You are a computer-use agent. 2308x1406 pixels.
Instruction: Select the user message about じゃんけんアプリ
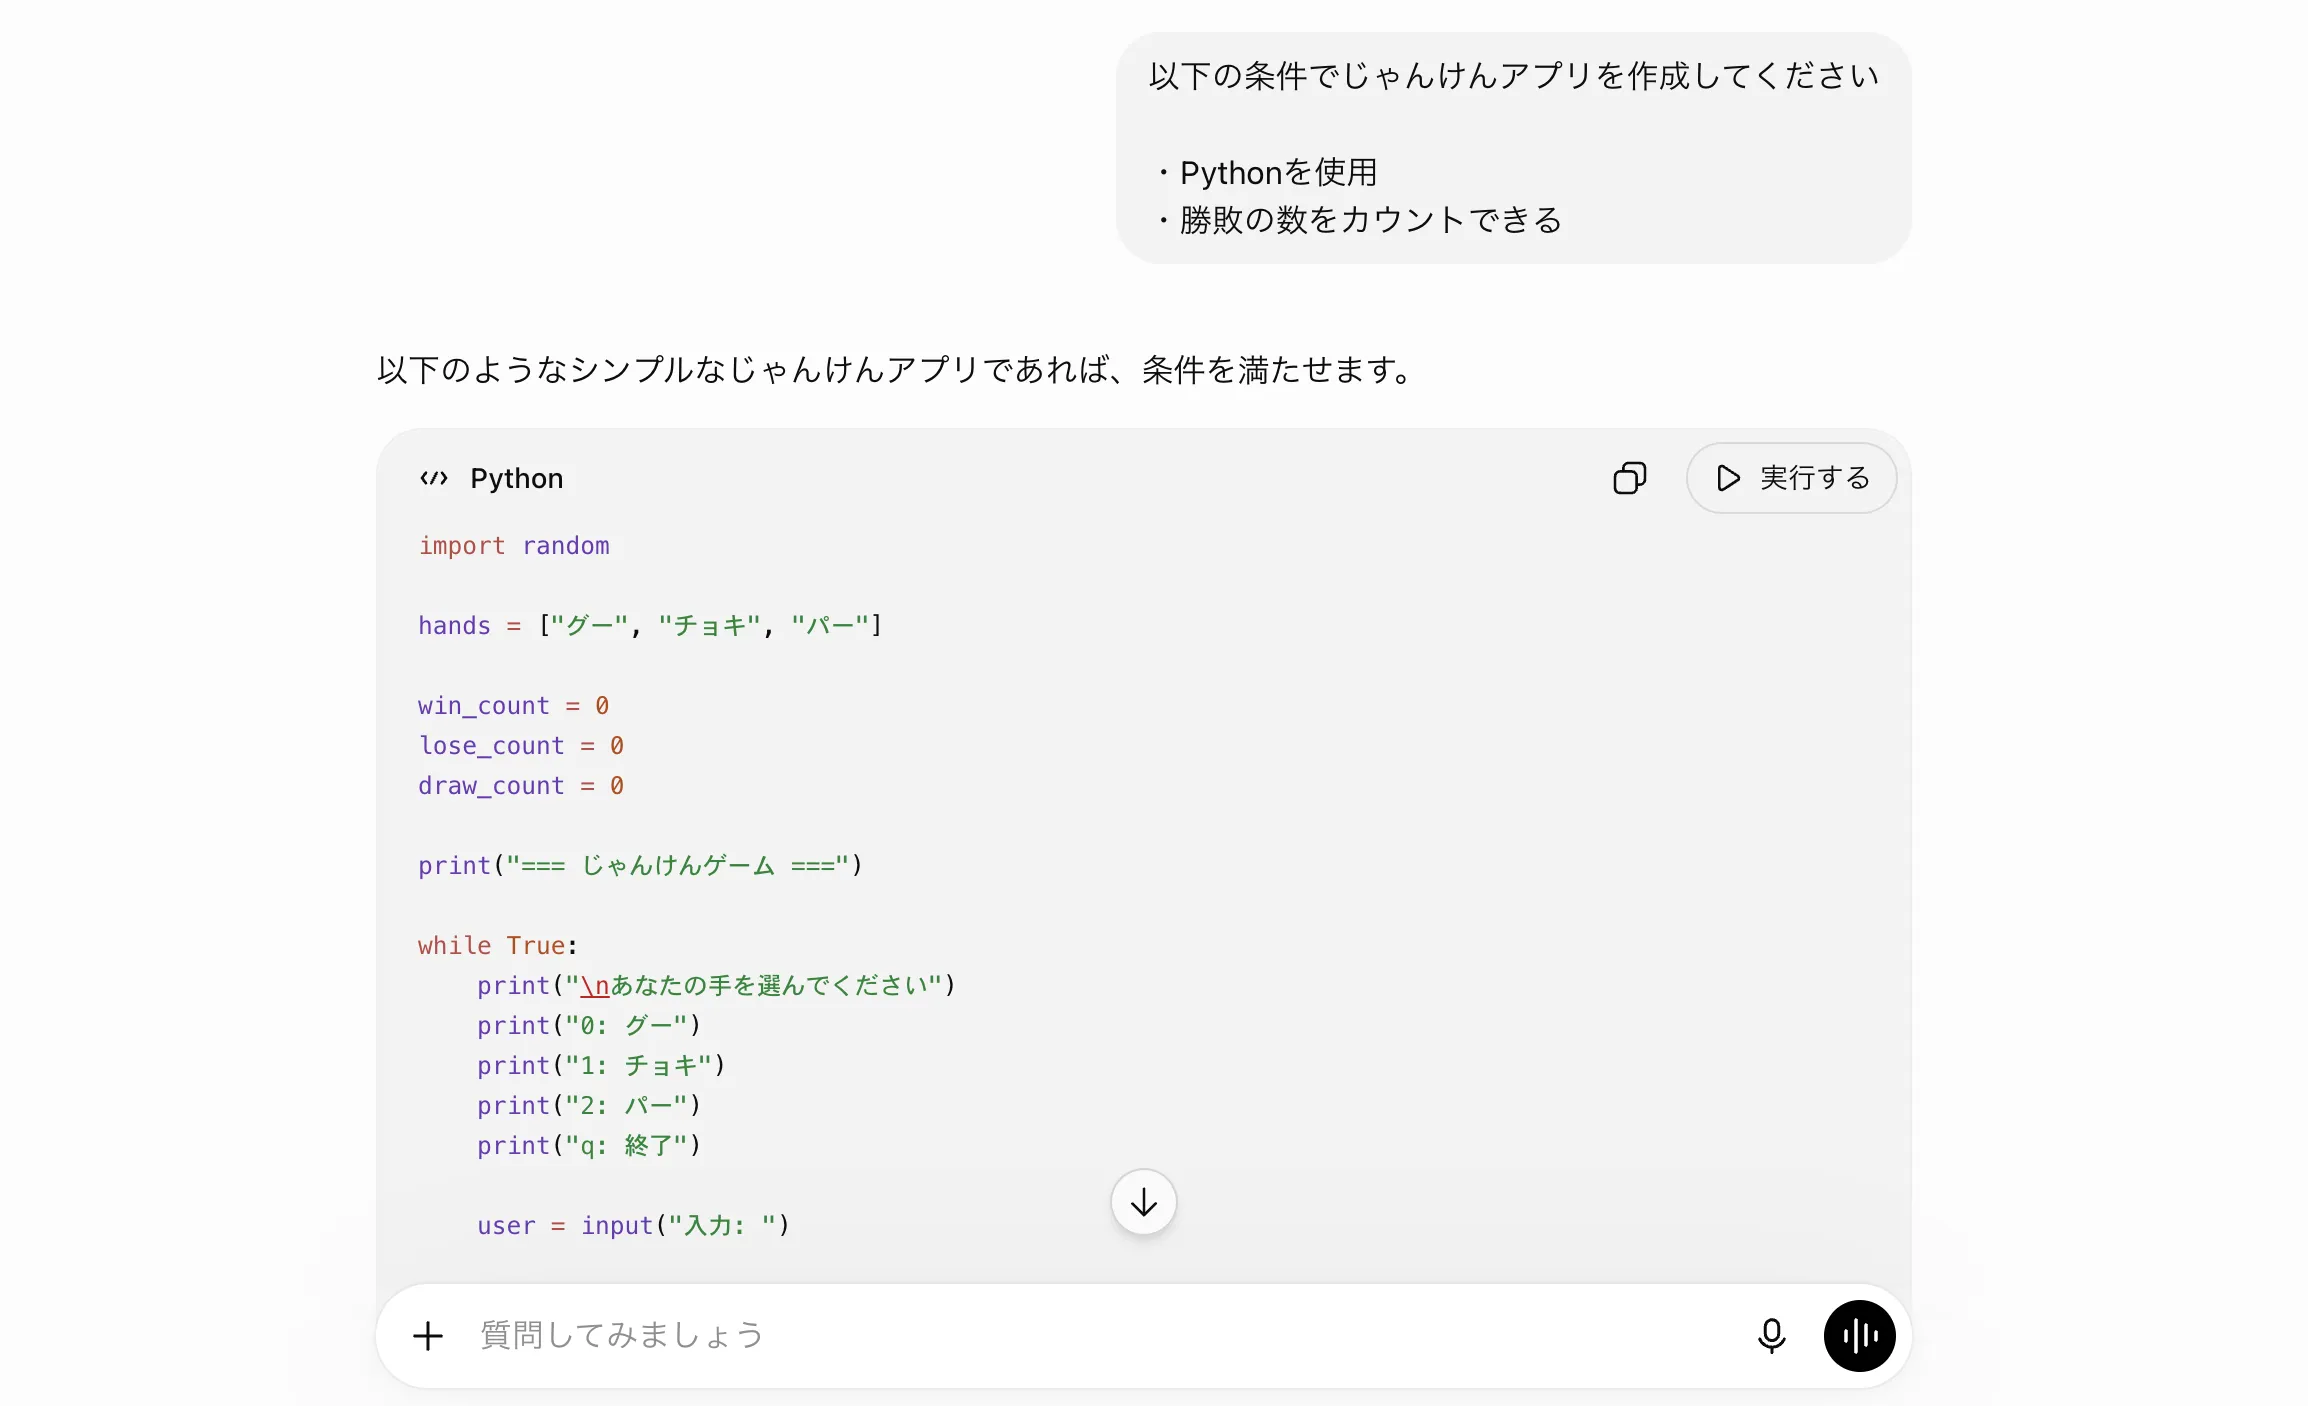[x=1513, y=148]
